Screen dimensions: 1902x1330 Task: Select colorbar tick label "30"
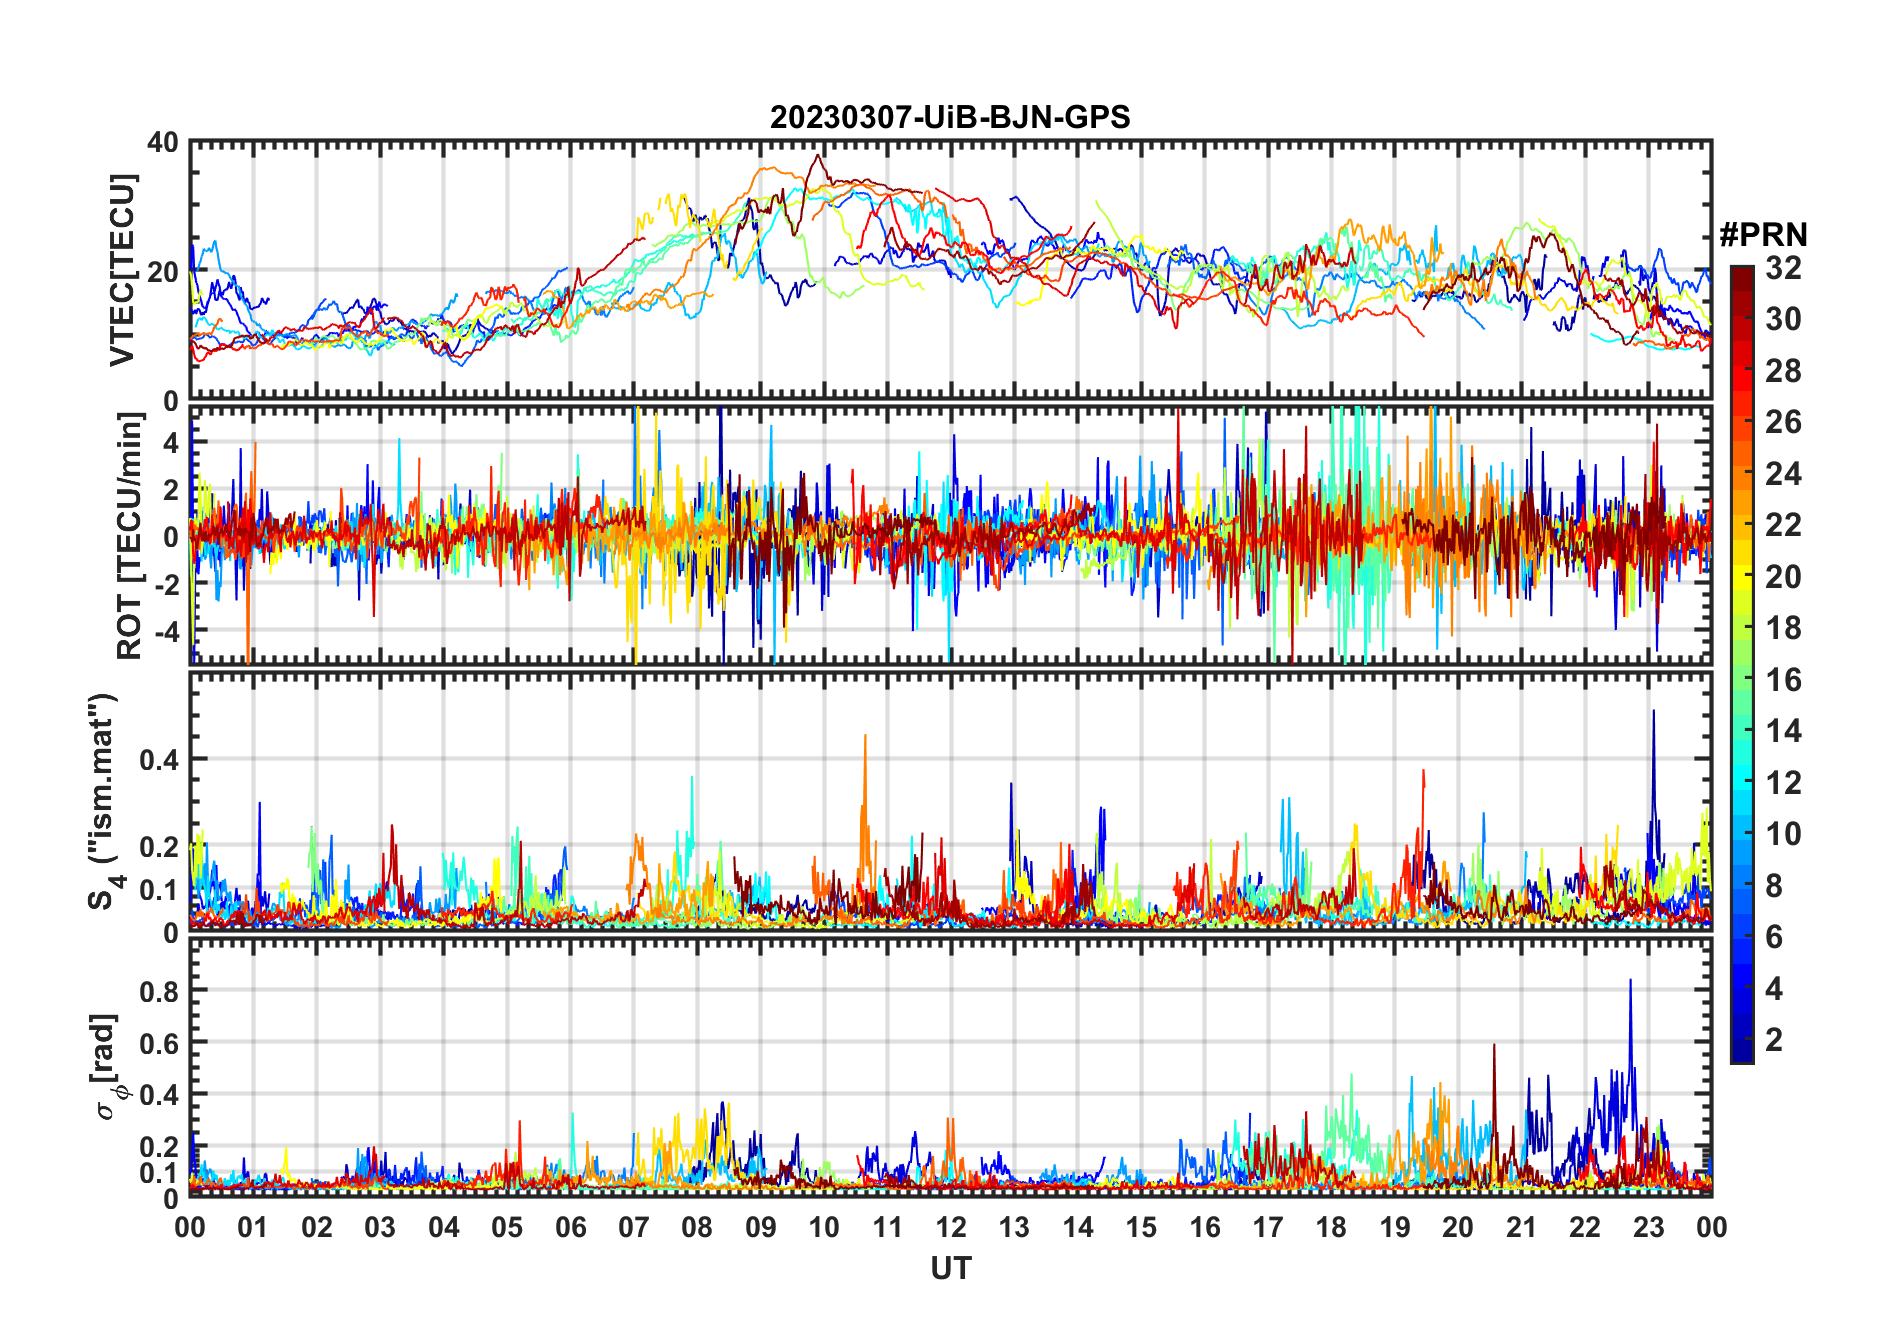click(x=1783, y=319)
